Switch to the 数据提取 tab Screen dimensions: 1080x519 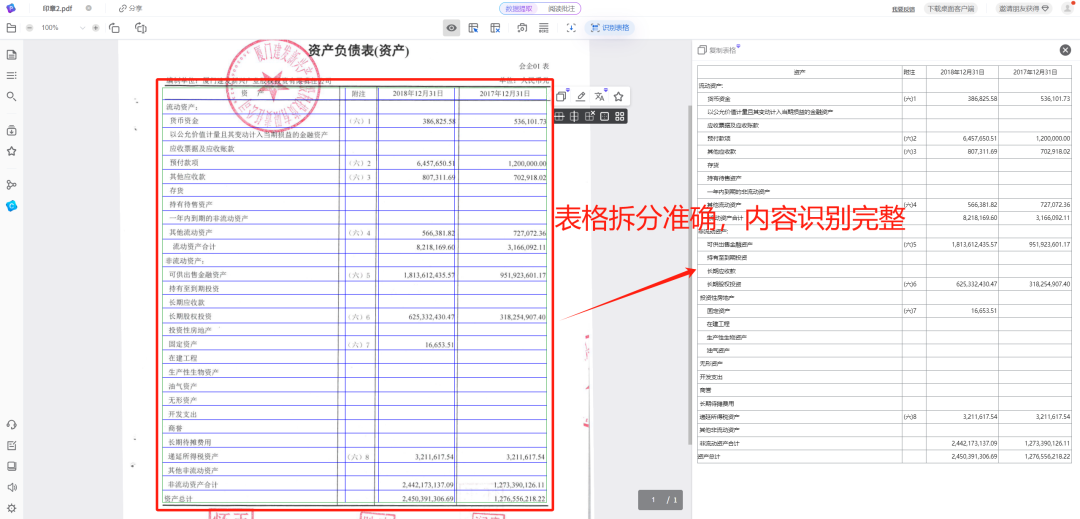pos(519,8)
